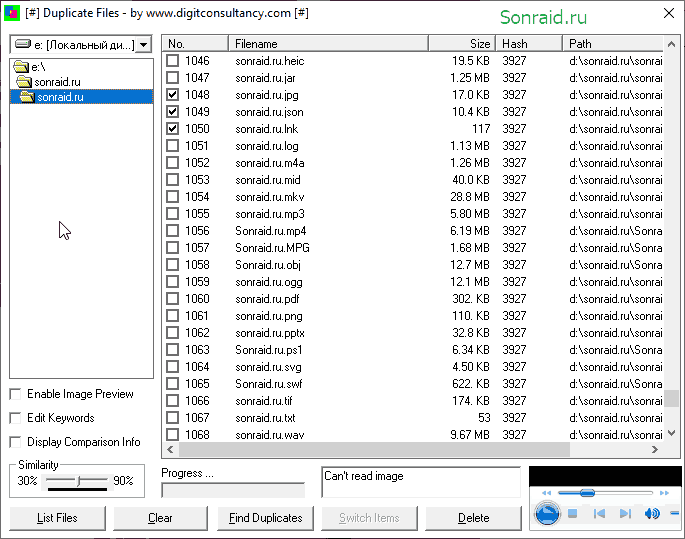Skip to previous track in media player
The height and width of the screenshot is (539, 685).
coord(599,513)
